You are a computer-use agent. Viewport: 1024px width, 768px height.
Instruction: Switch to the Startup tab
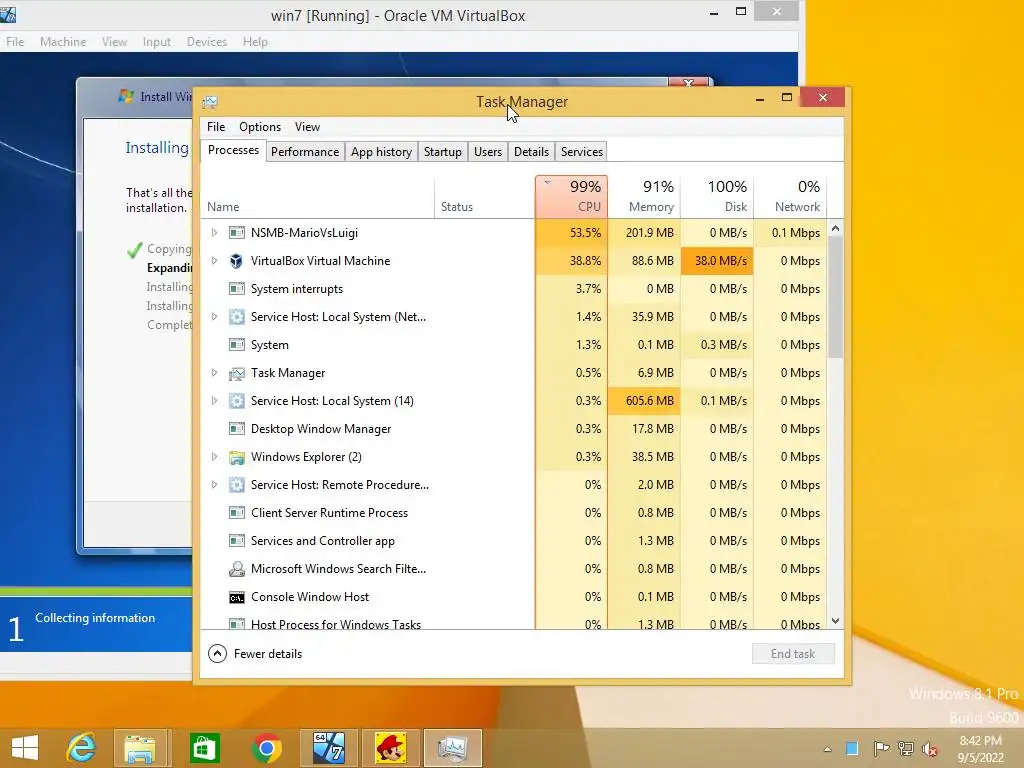(x=443, y=152)
